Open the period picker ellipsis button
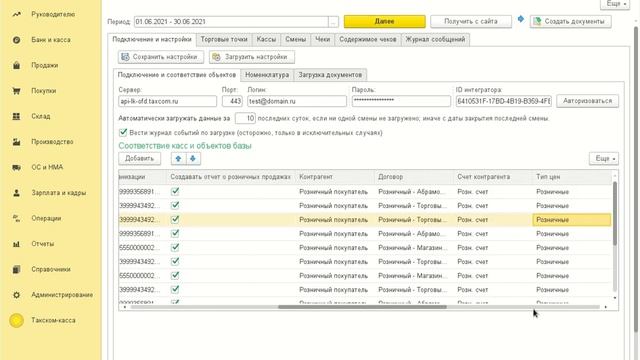640x360 pixels. [333, 22]
